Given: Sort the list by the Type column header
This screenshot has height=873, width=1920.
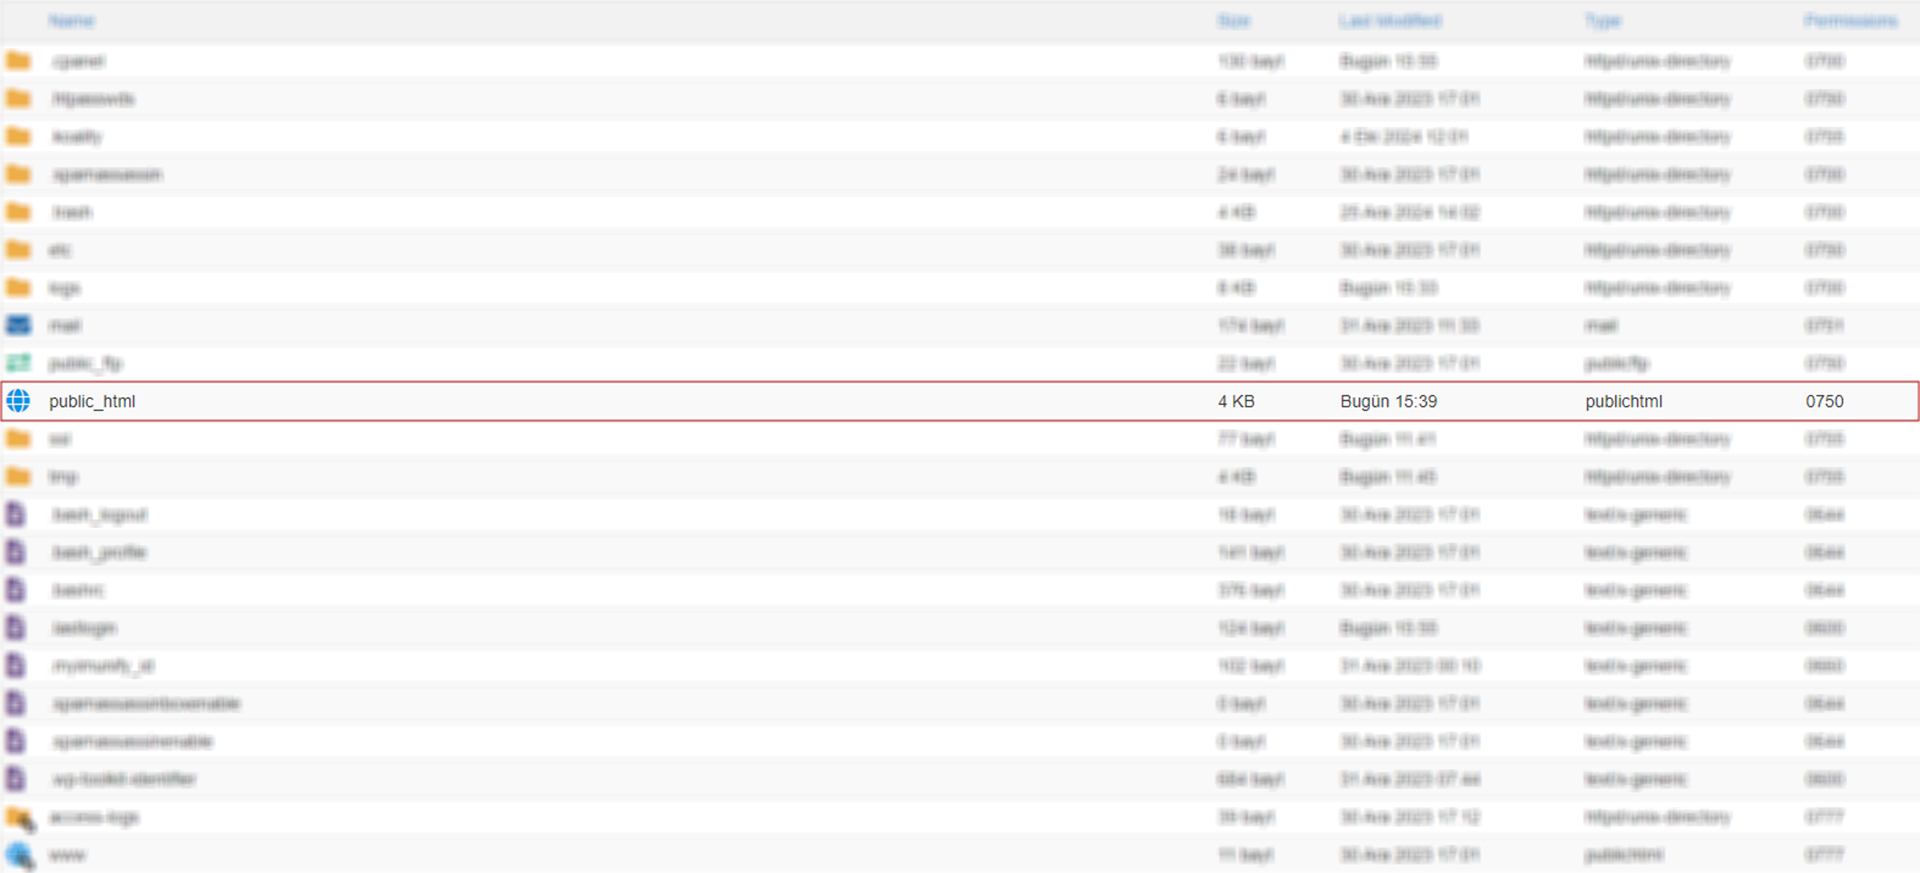Looking at the screenshot, I should click(x=1603, y=21).
